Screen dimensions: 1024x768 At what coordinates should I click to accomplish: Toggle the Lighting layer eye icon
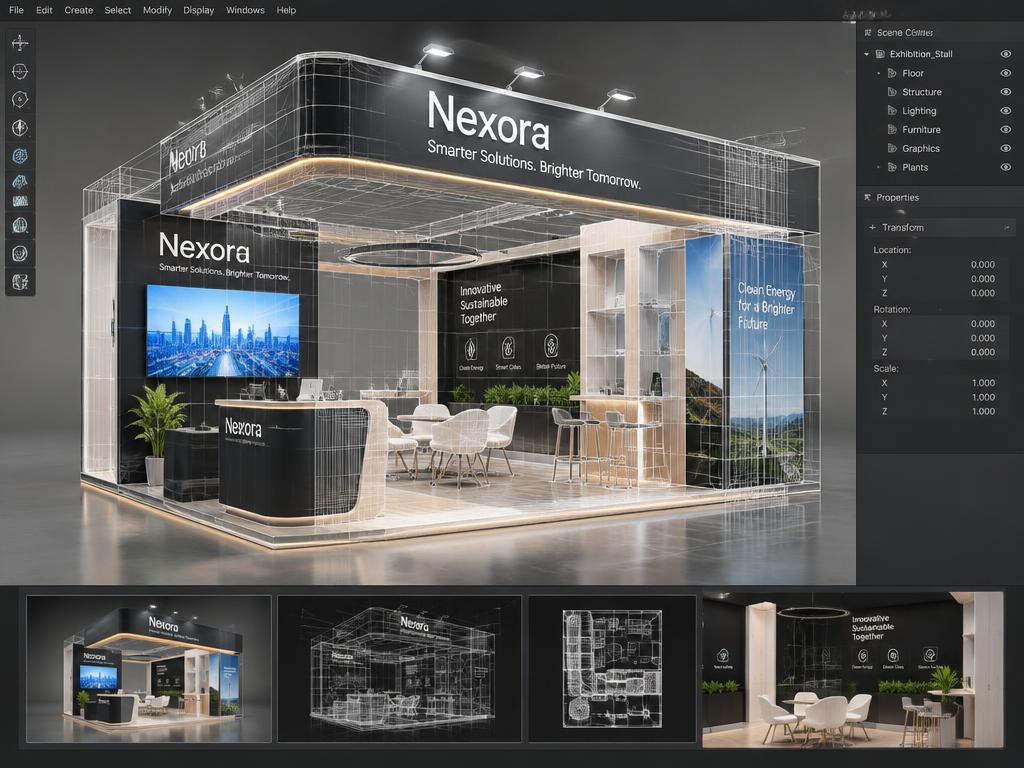point(1006,111)
